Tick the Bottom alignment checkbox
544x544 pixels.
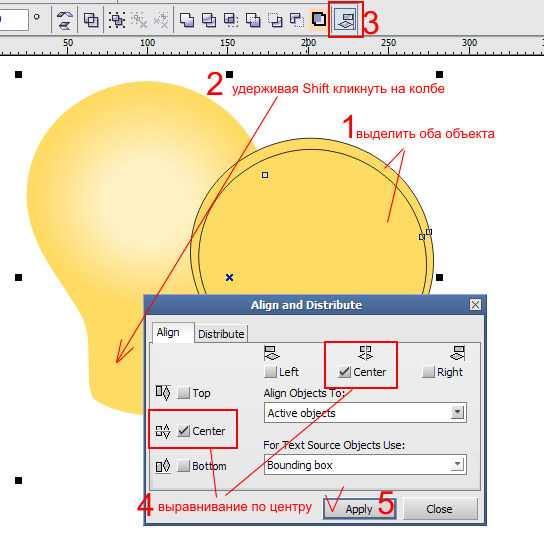[x=183, y=466]
